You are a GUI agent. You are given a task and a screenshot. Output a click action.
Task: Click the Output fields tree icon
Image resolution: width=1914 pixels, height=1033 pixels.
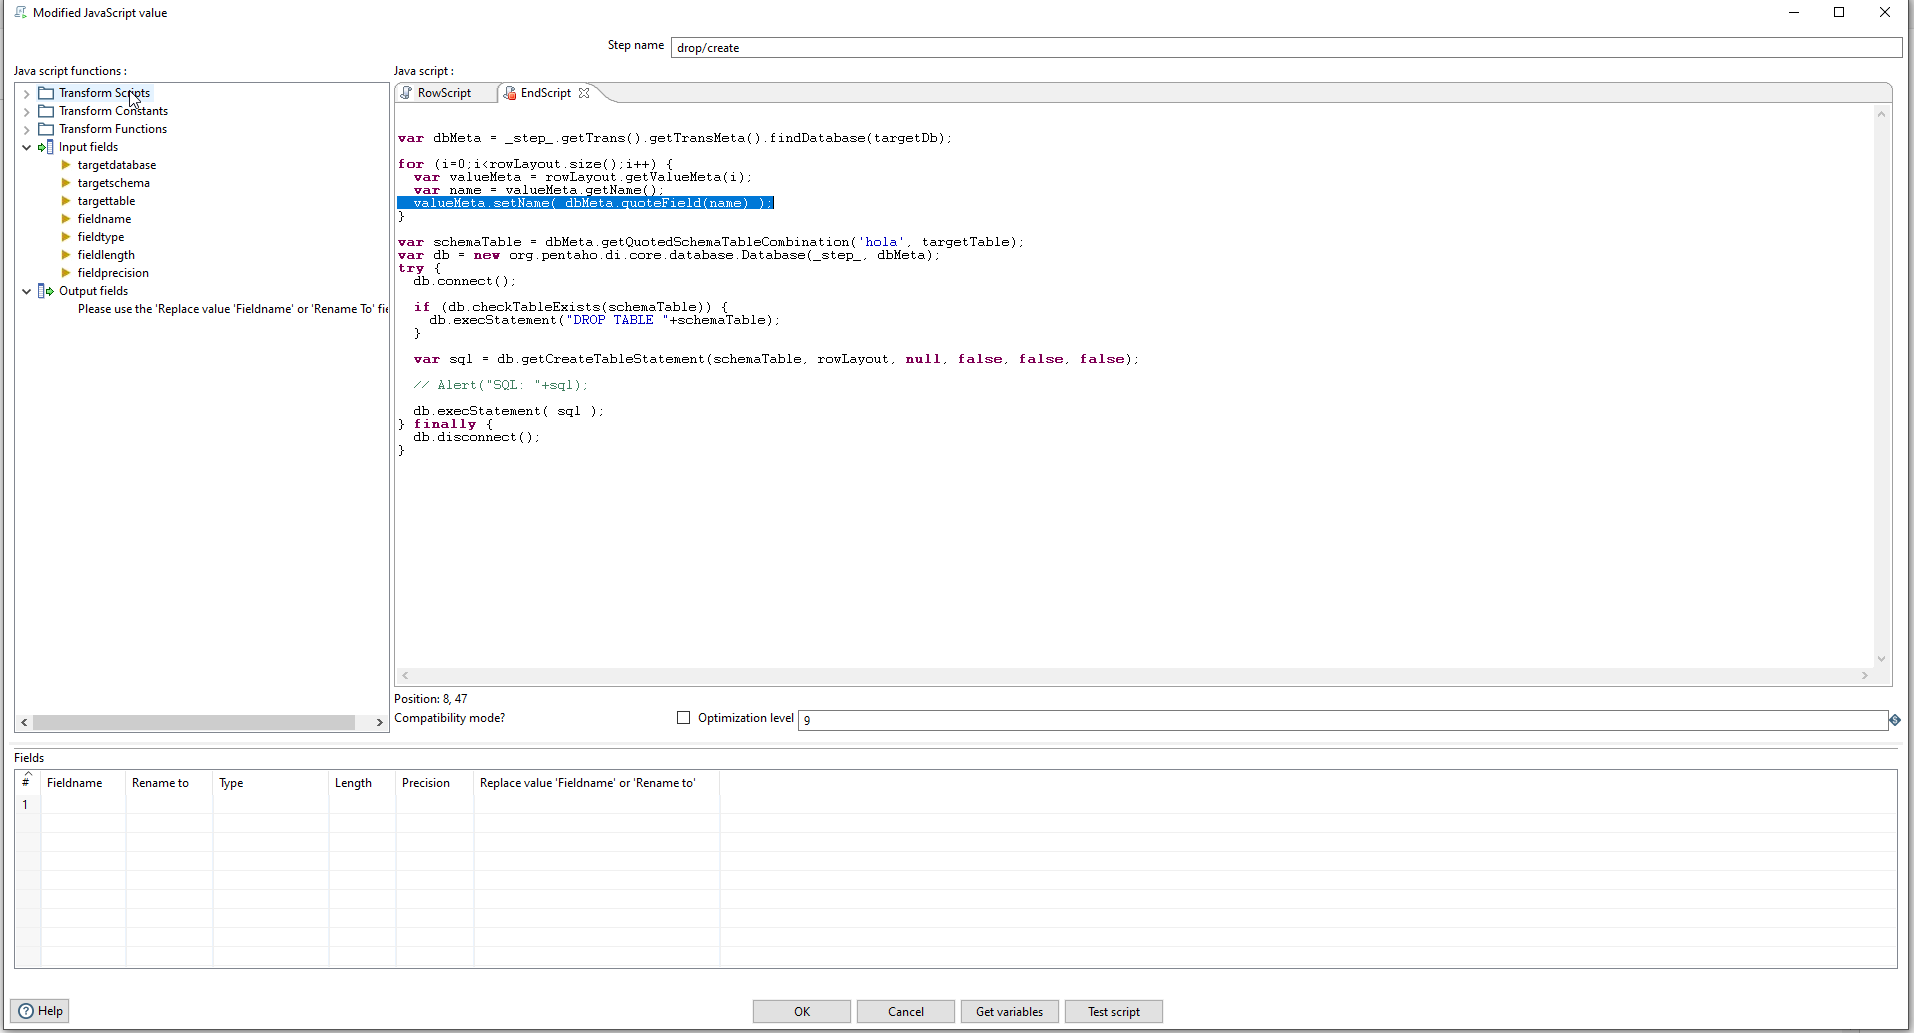44,291
